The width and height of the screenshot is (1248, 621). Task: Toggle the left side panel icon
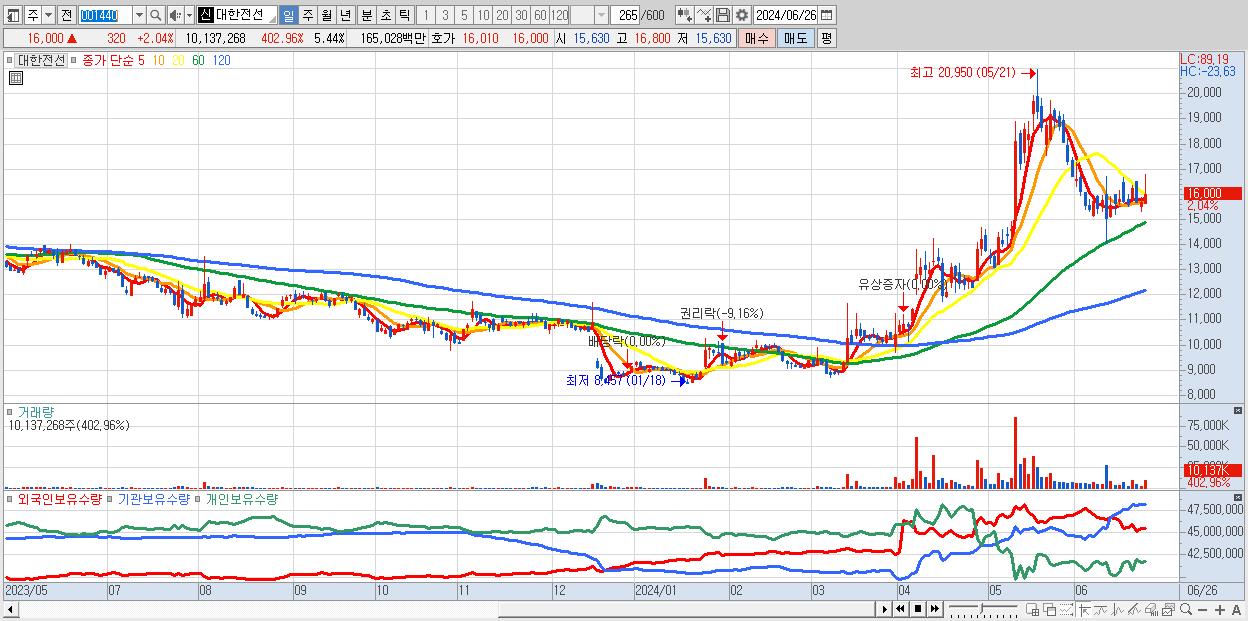point(13,15)
